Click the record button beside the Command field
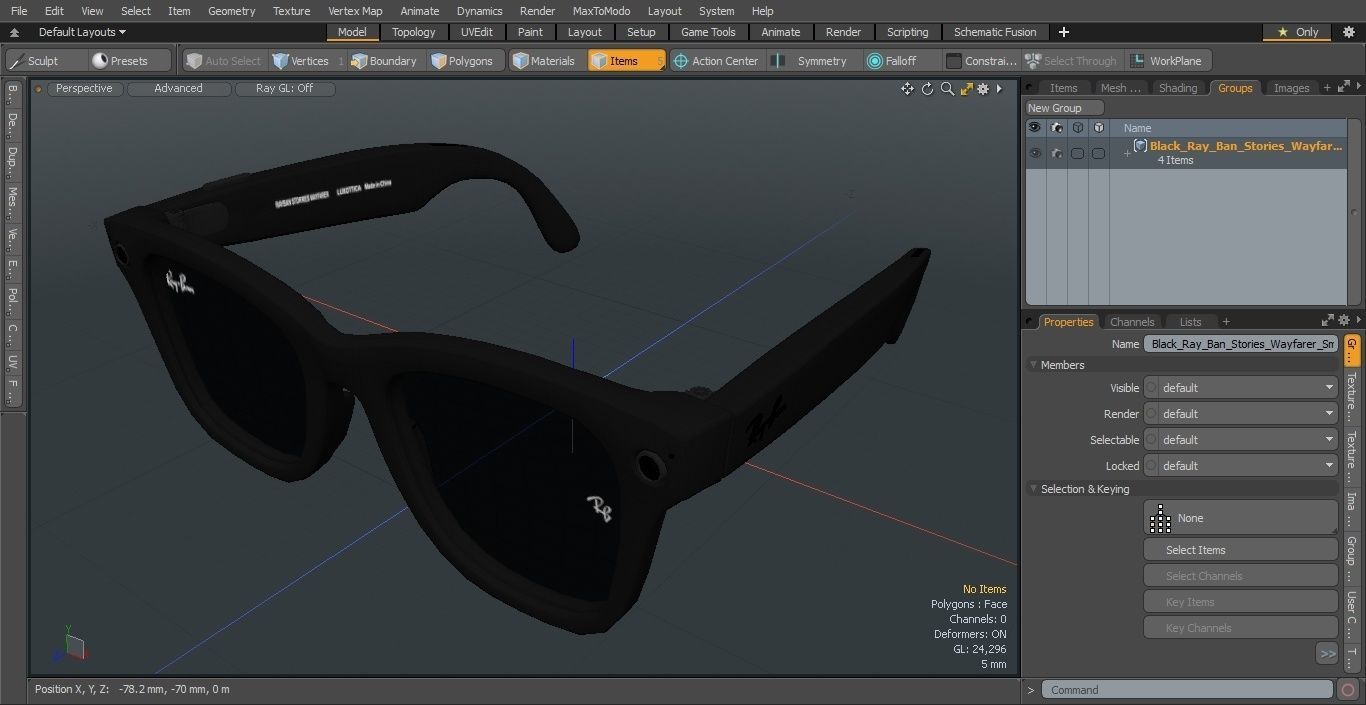The image size is (1366, 705). pos(1348,690)
